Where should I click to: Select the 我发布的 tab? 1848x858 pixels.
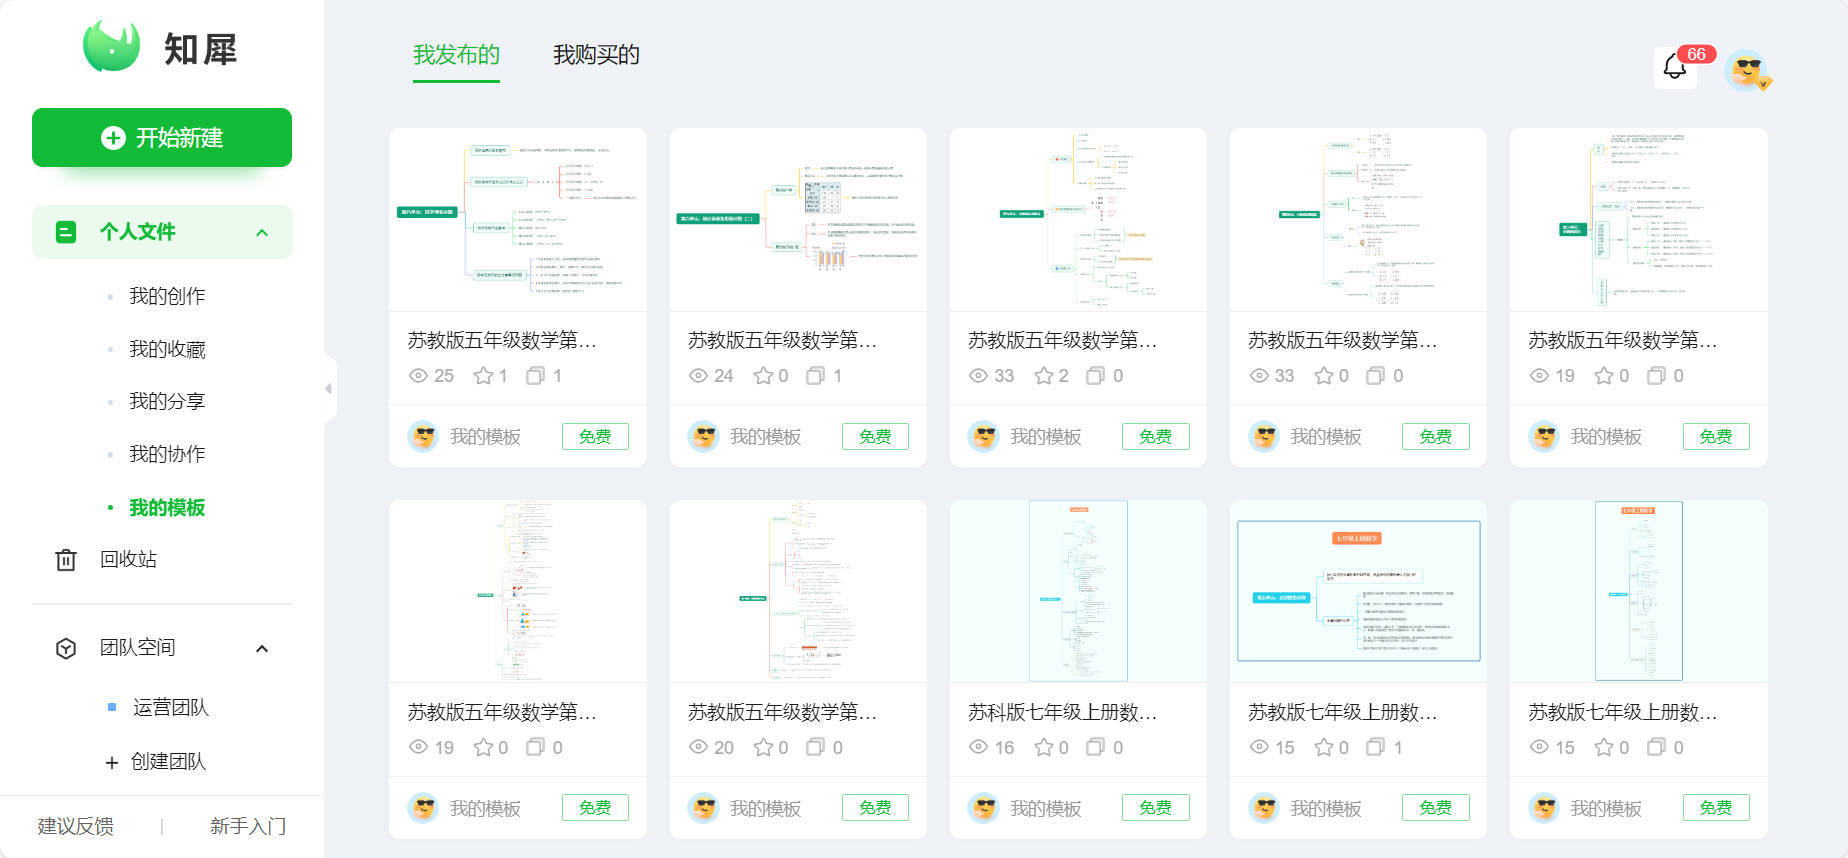tap(456, 55)
